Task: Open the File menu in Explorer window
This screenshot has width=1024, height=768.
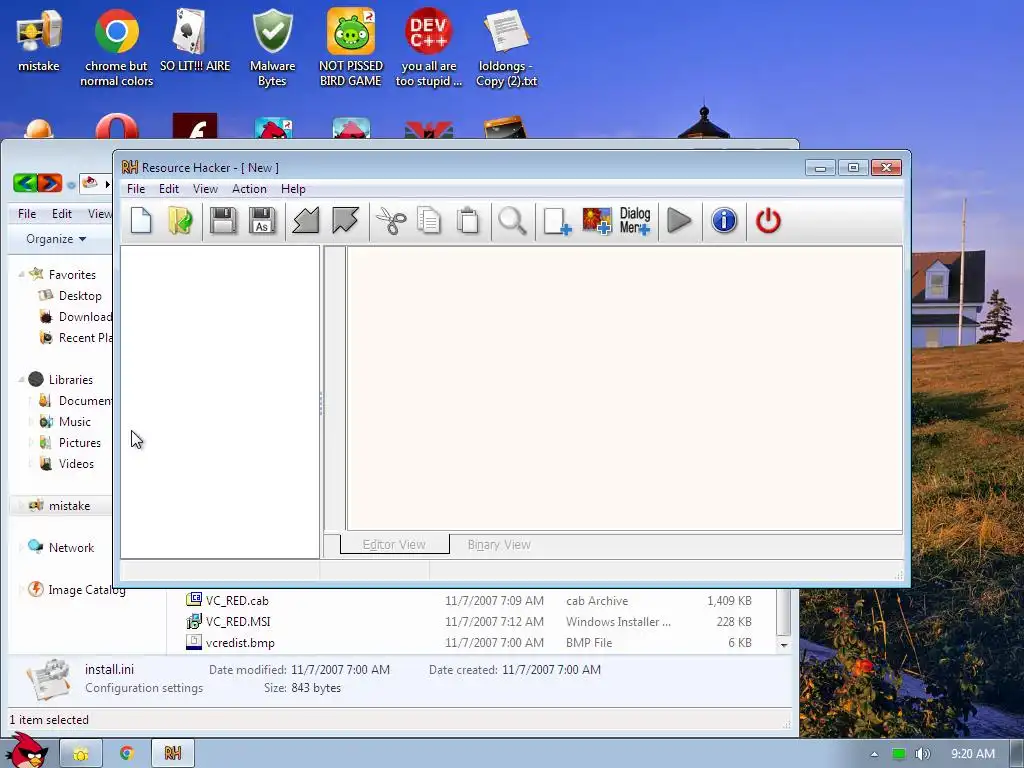Action: coord(27,214)
